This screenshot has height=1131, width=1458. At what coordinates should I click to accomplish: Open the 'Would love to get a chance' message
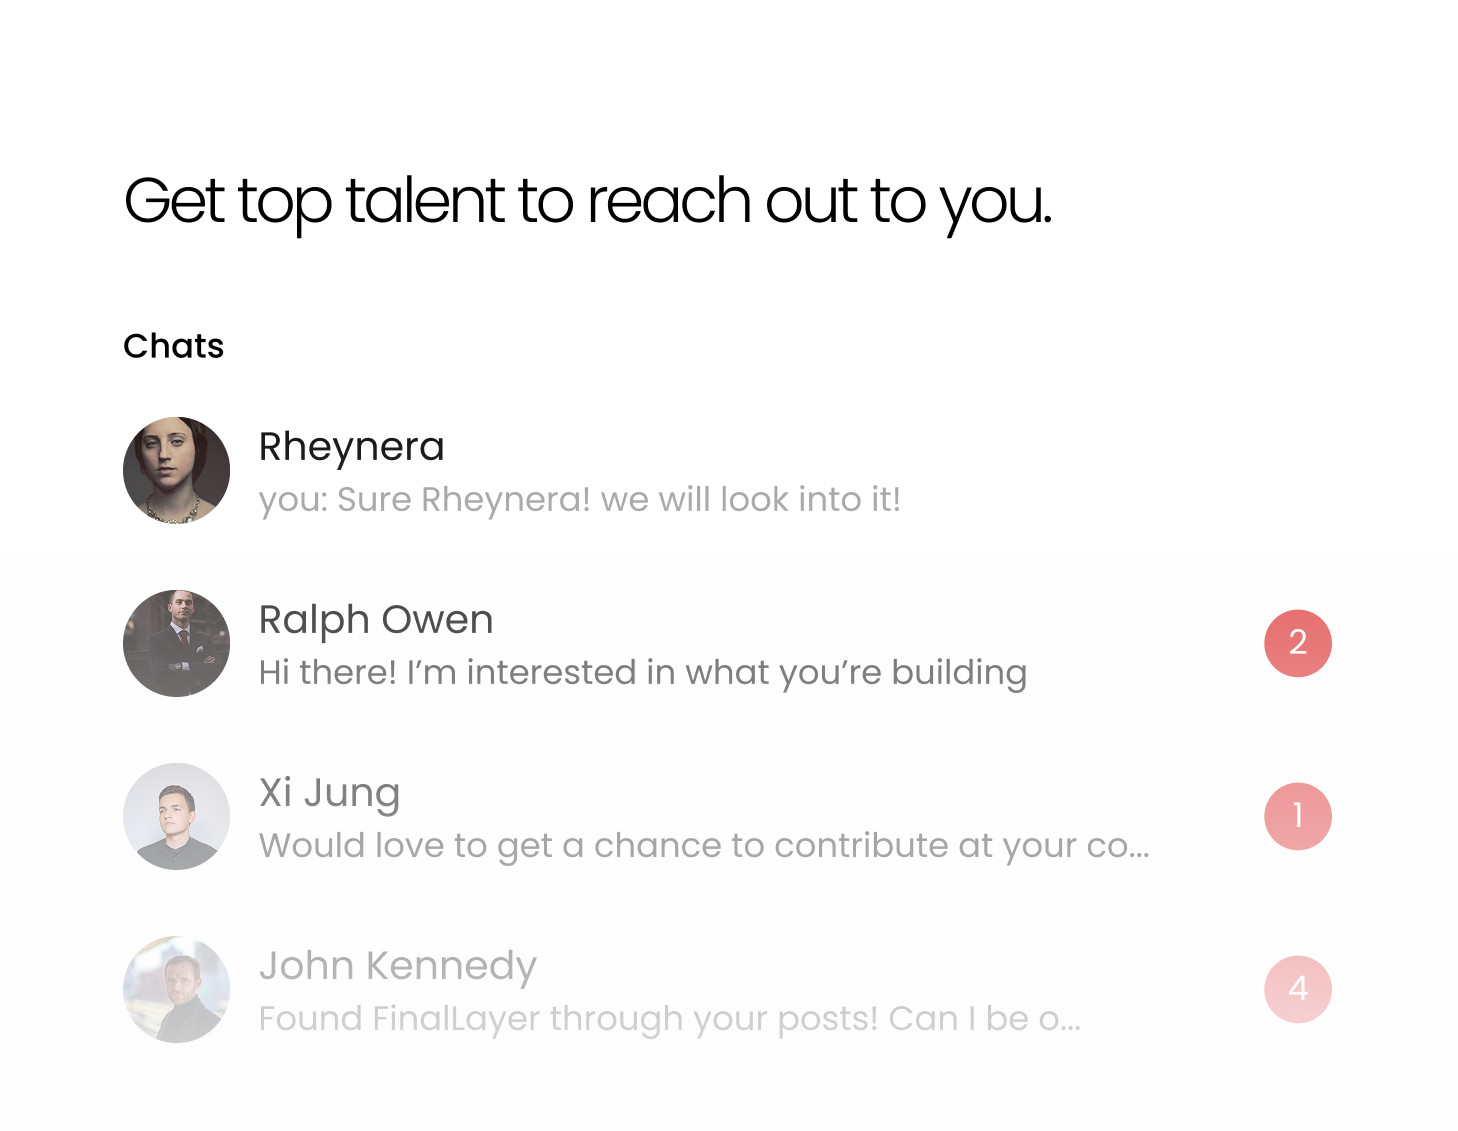click(x=704, y=845)
